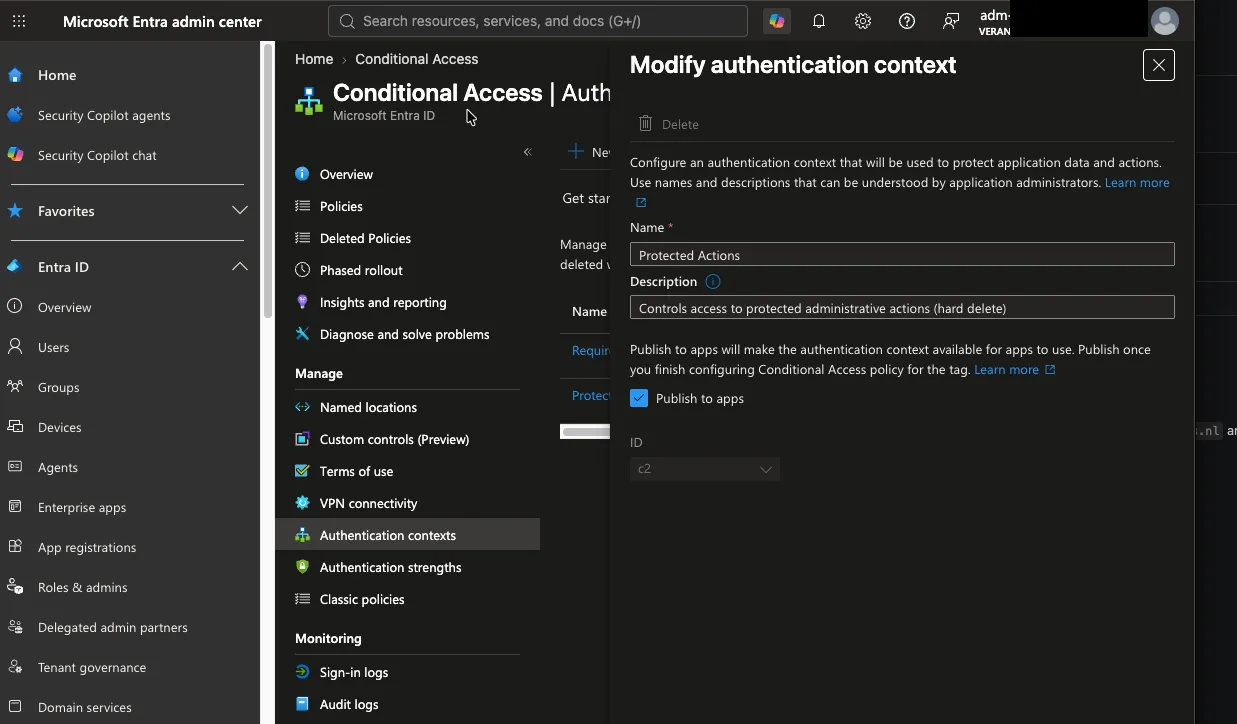Click the Users icon in sidebar
Screen dimensions: 1237x724
15,347
